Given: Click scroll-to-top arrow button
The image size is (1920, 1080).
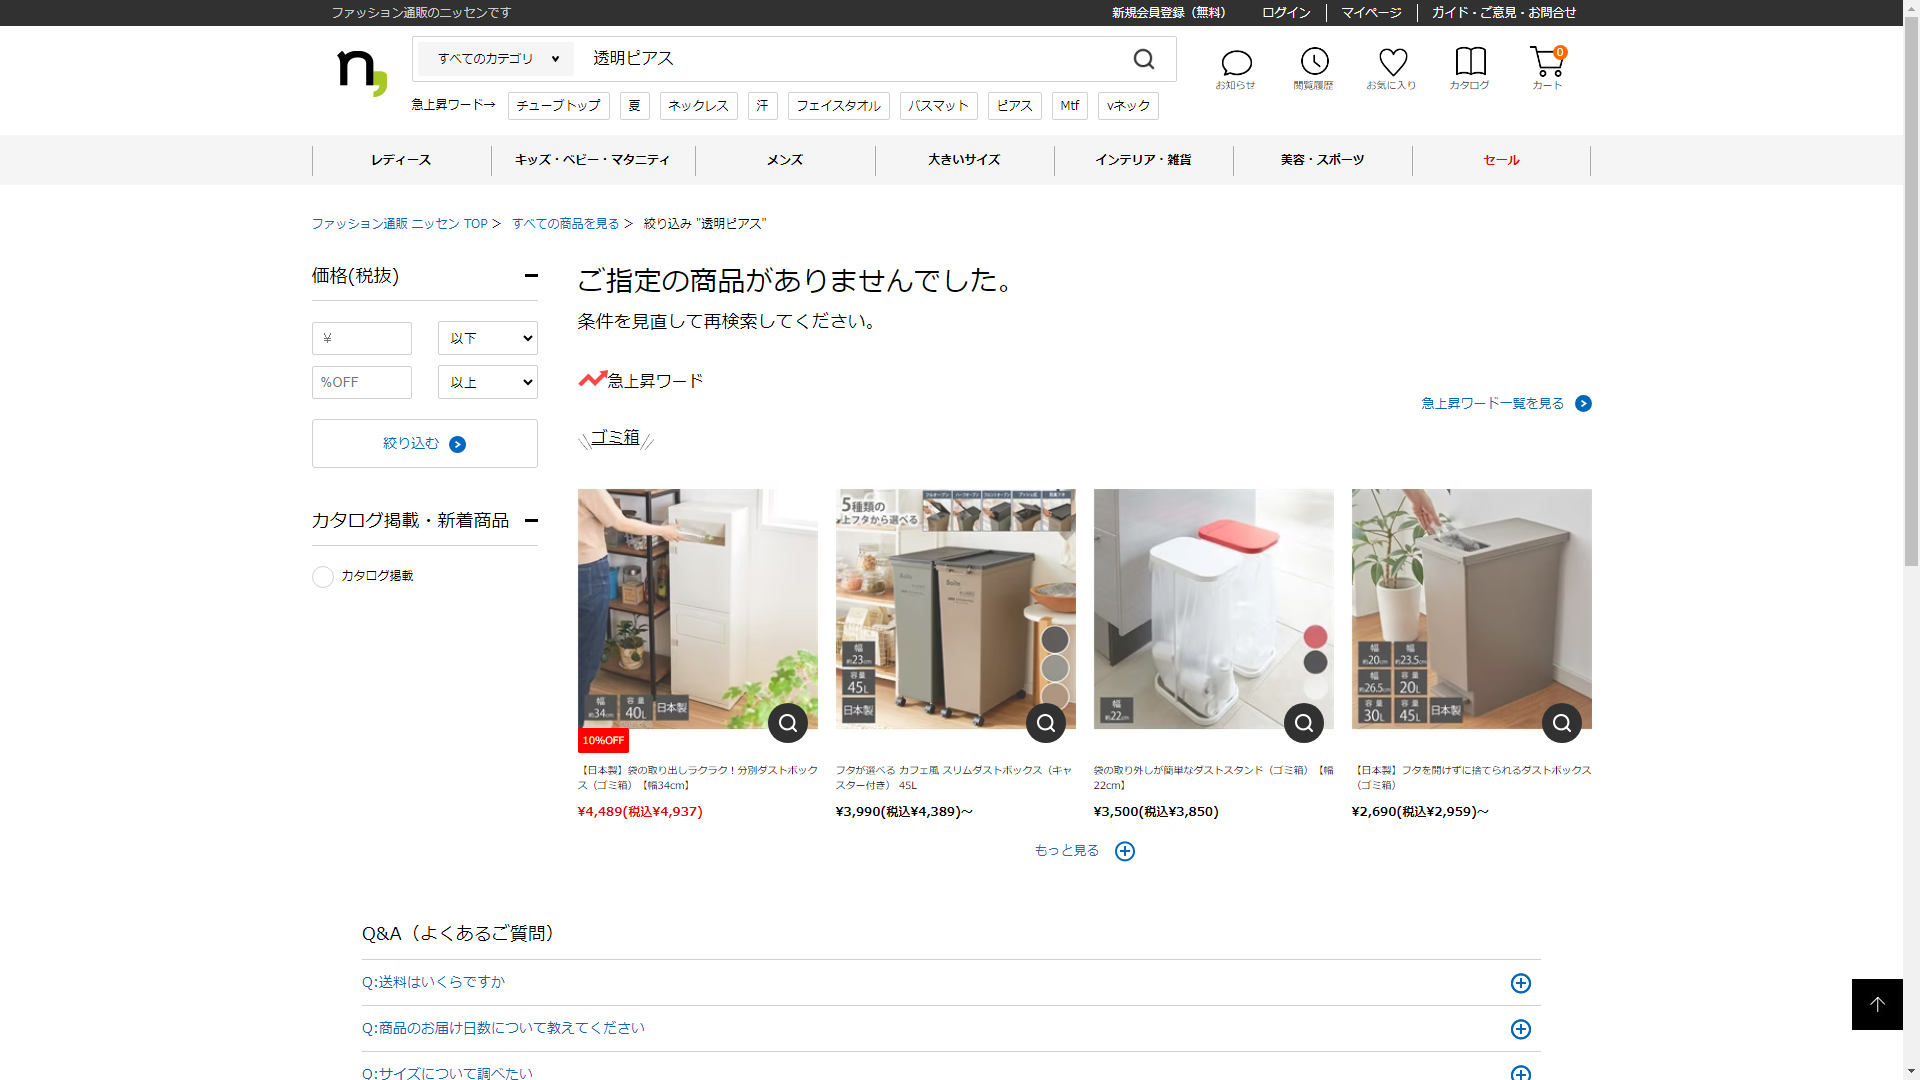Looking at the screenshot, I should (1877, 1004).
